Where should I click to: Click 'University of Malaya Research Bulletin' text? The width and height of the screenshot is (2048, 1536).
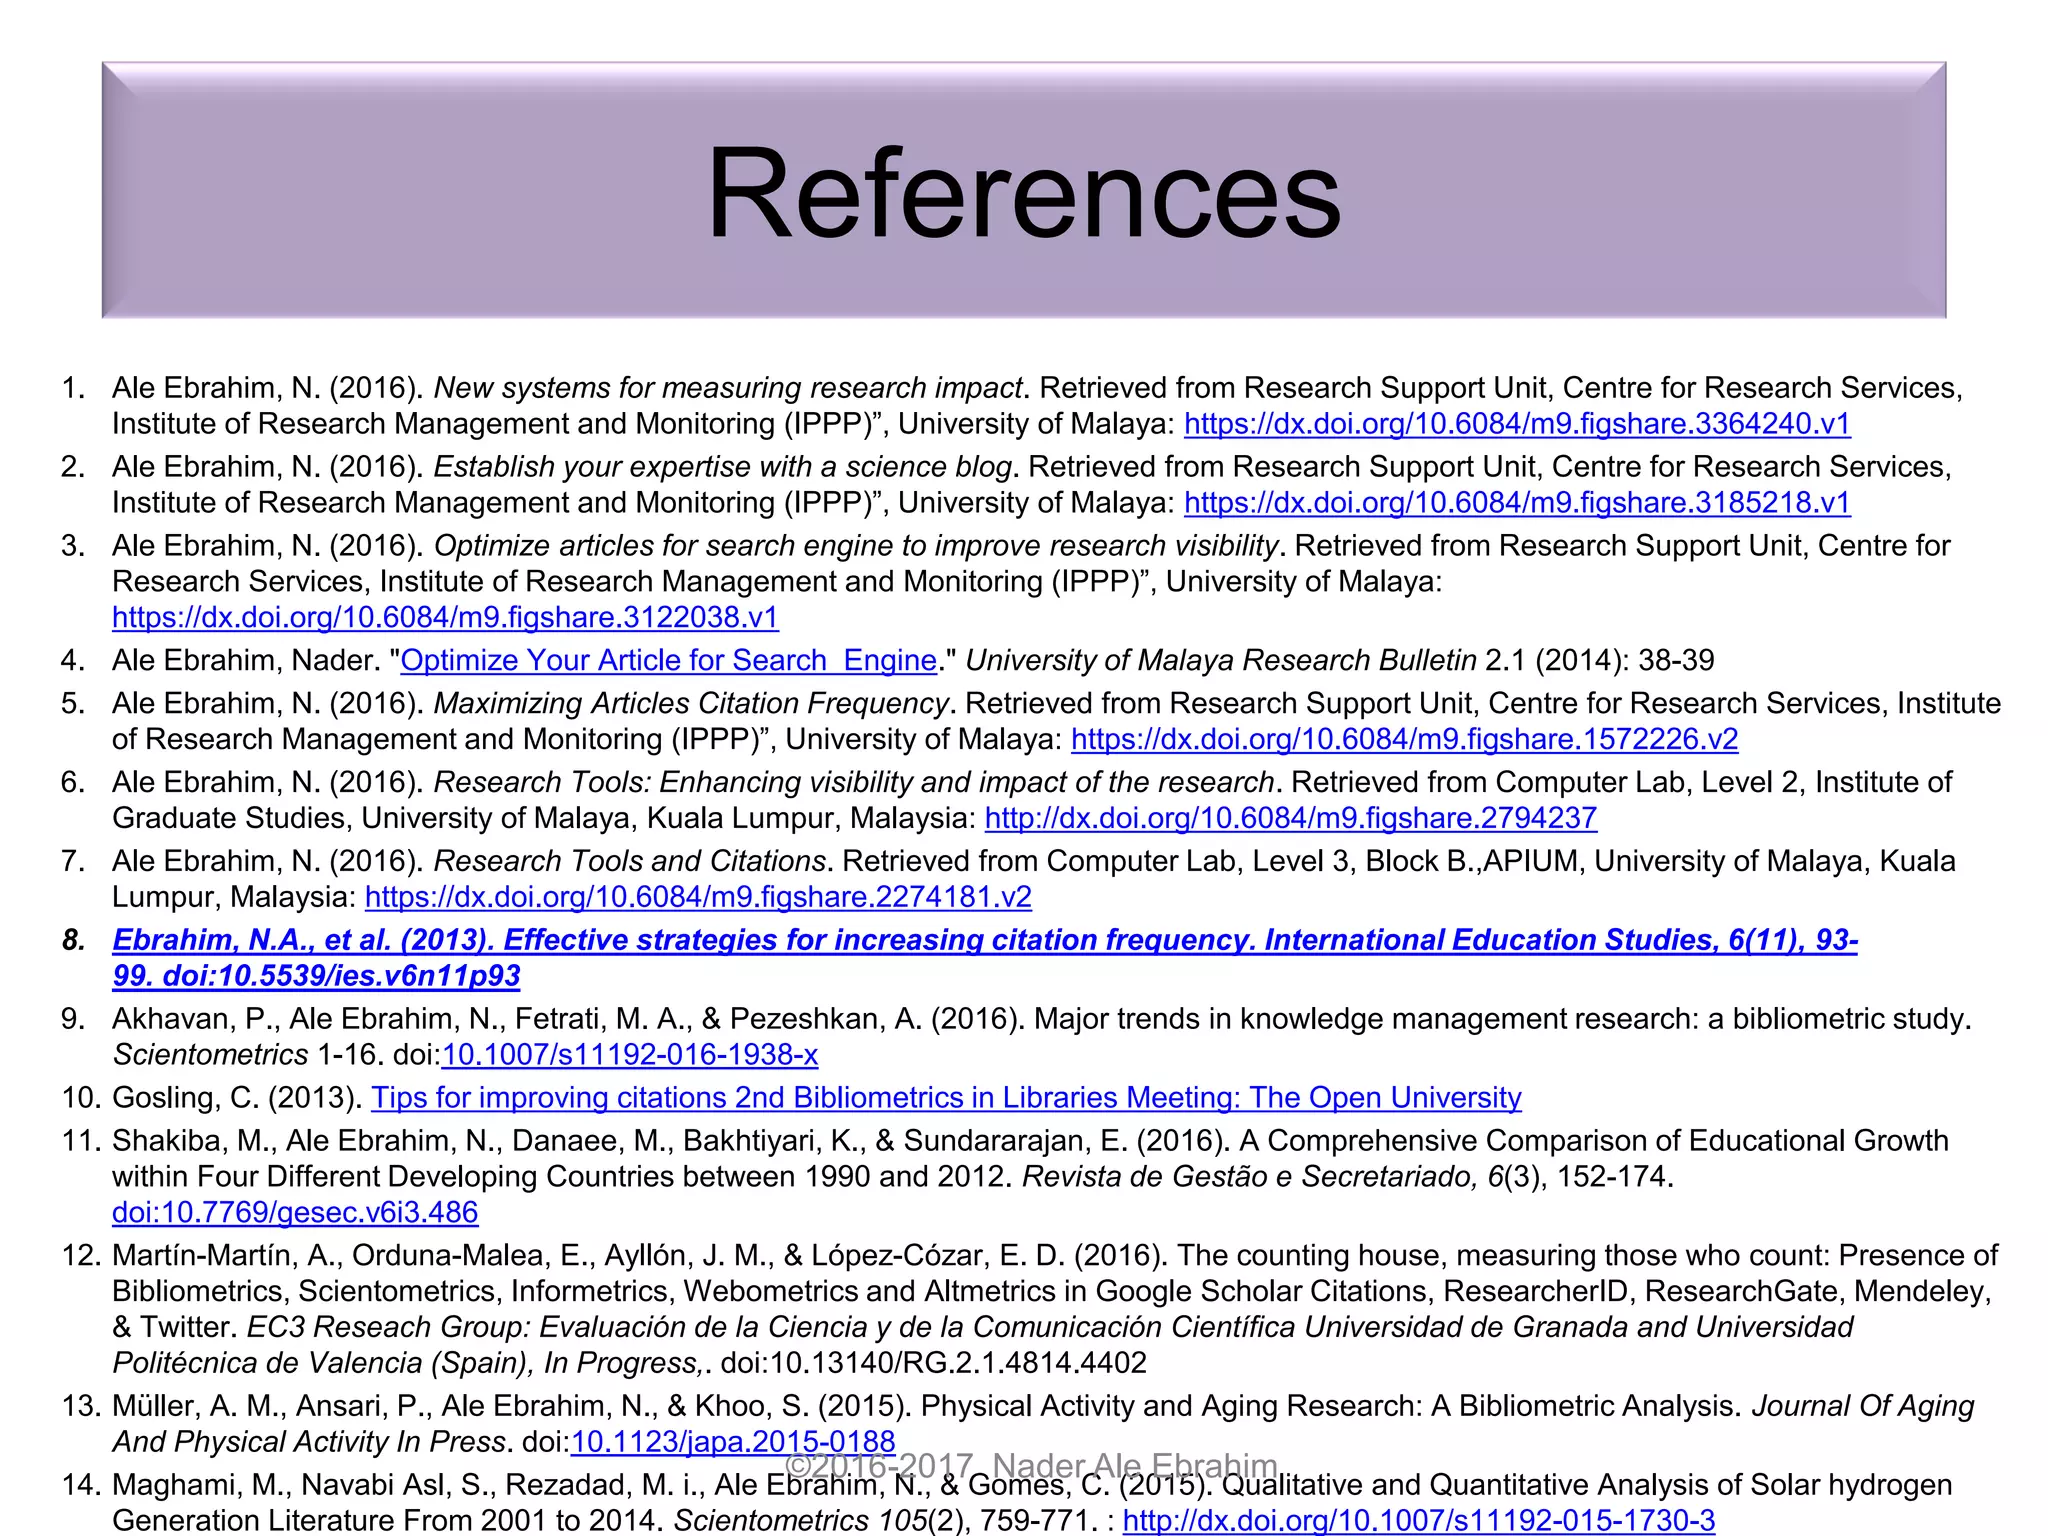tap(1221, 660)
